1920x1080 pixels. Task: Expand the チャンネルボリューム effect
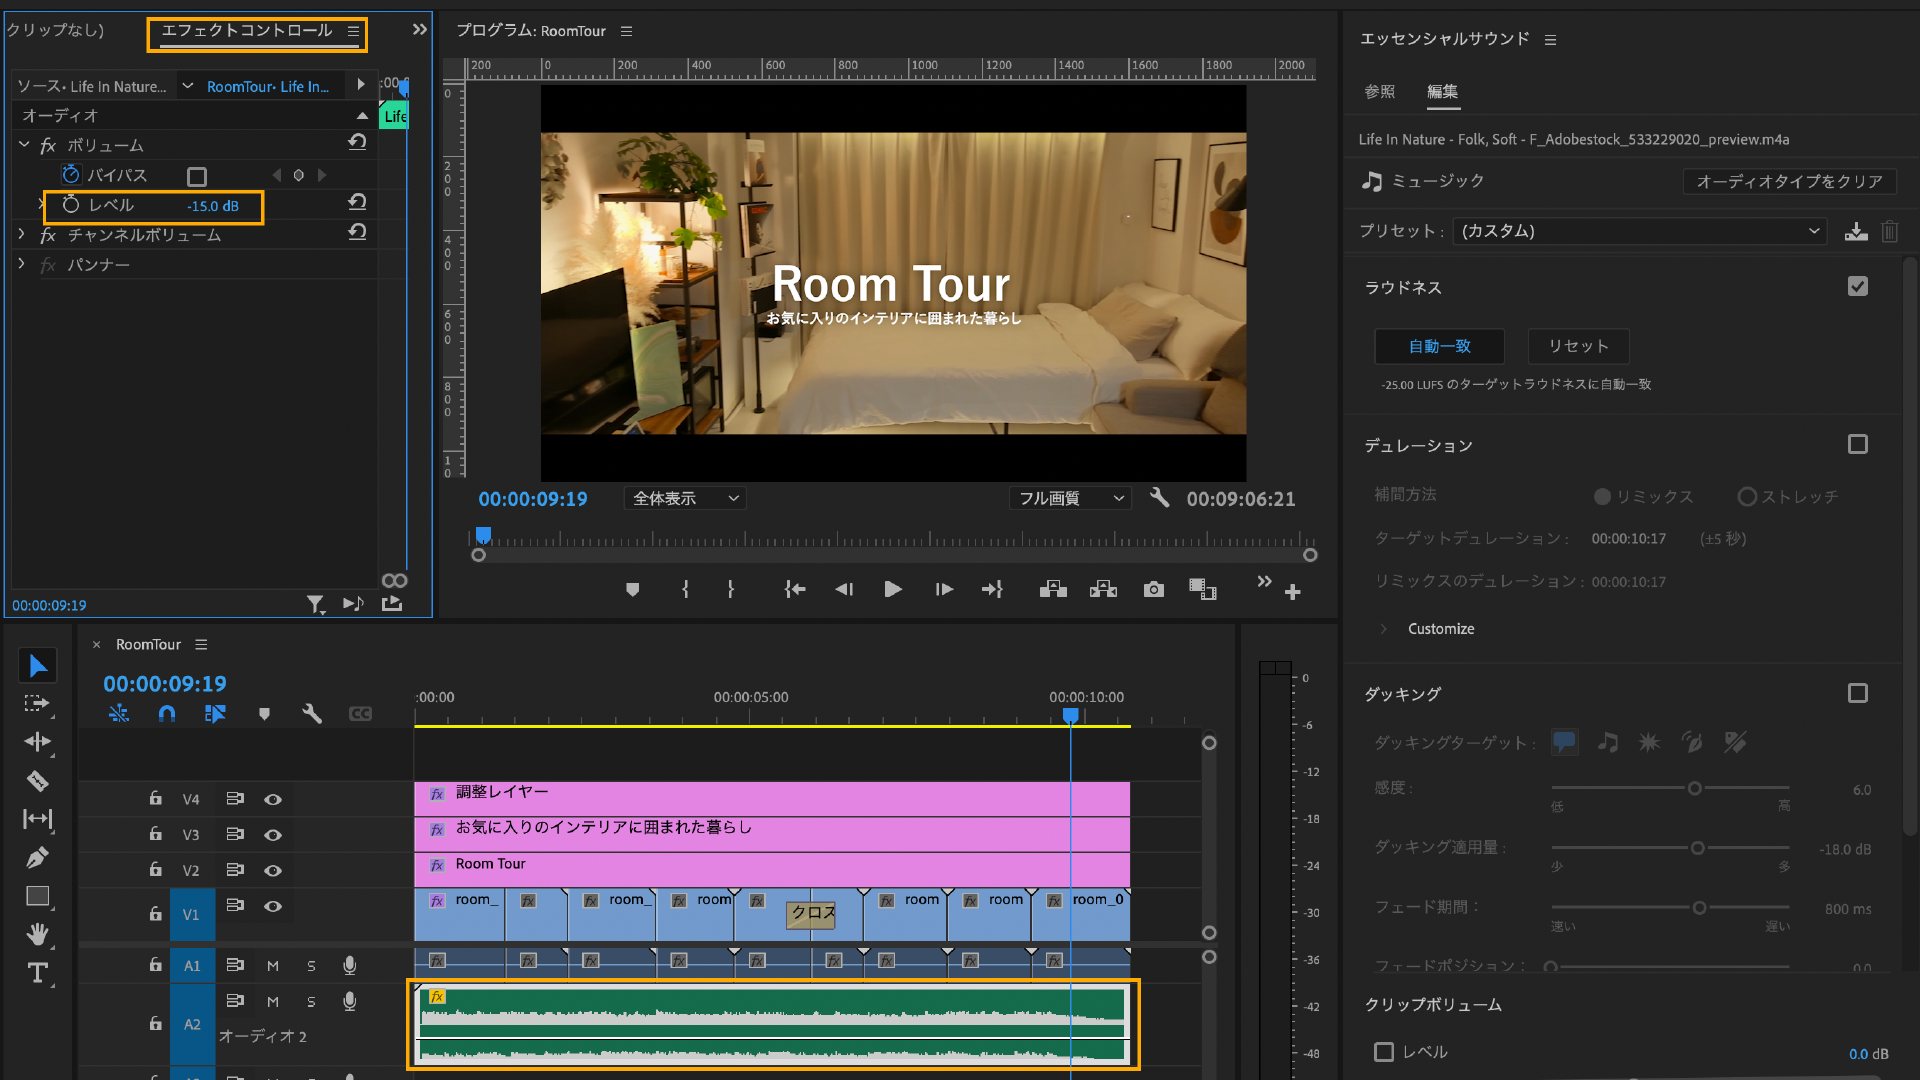tap(22, 234)
